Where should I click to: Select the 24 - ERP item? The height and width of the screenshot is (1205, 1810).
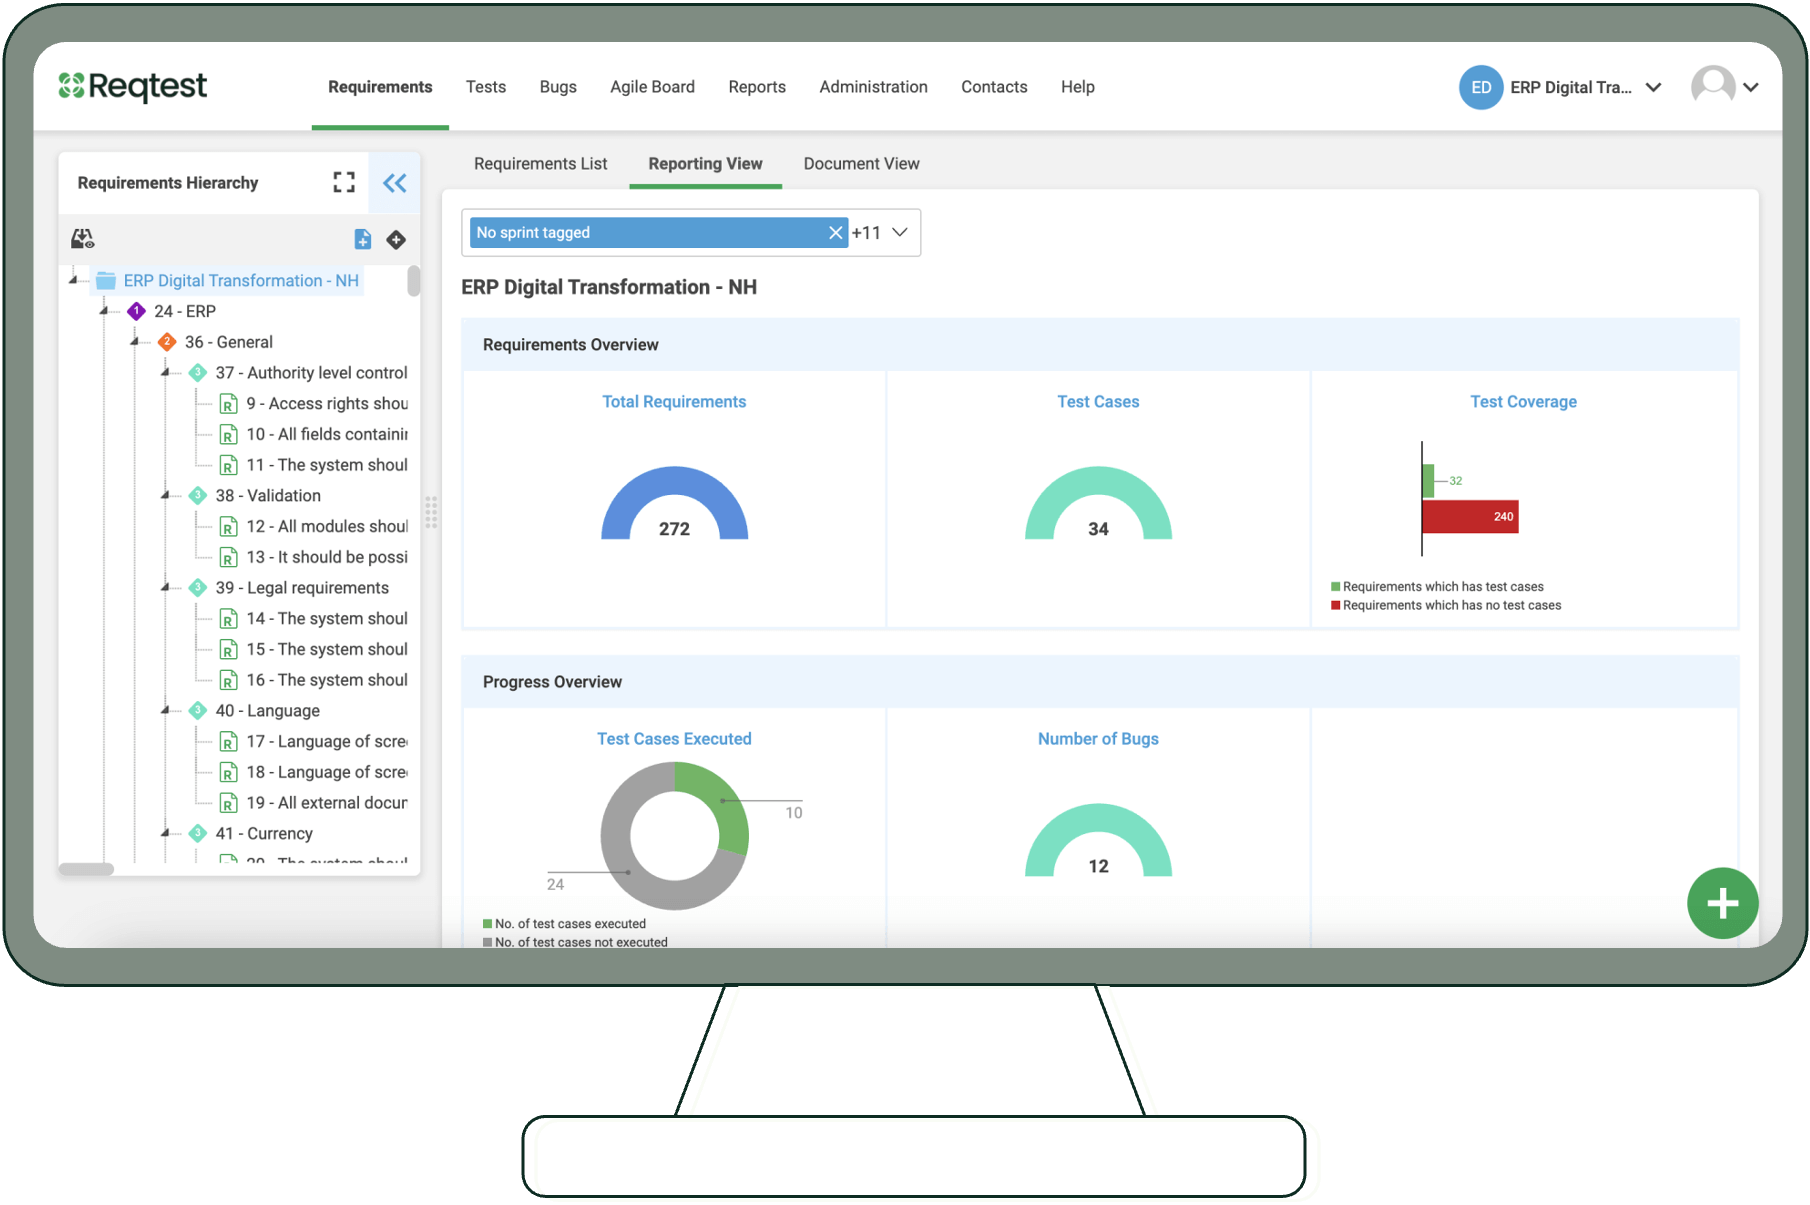185,311
